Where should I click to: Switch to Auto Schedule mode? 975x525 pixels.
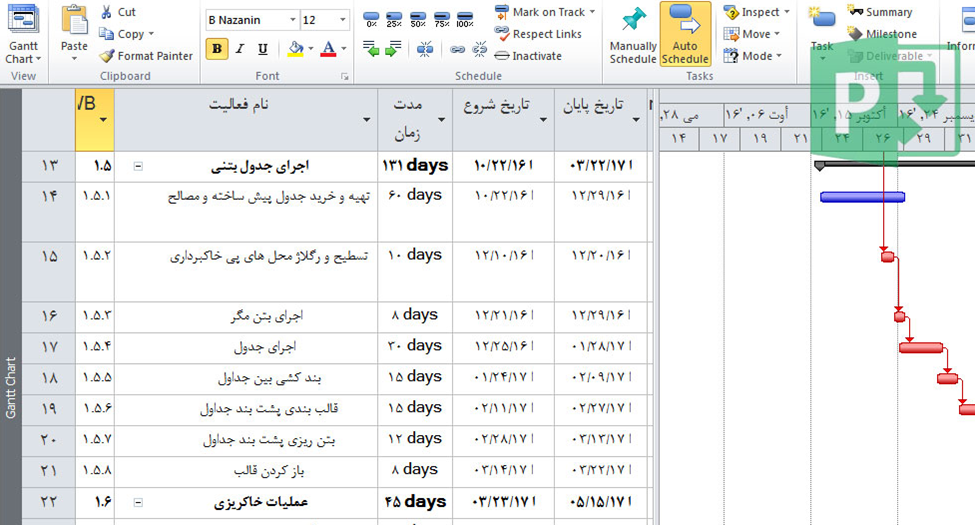click(x=685, y=34)
